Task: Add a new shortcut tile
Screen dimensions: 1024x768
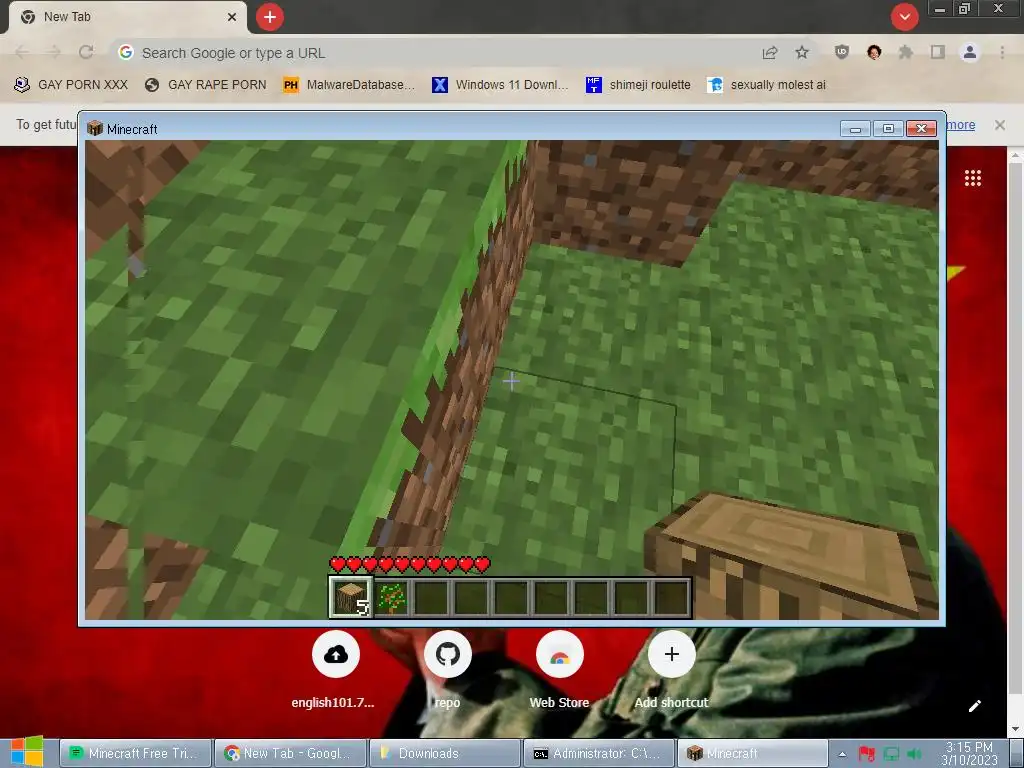Action: click(x=671, y=654)
